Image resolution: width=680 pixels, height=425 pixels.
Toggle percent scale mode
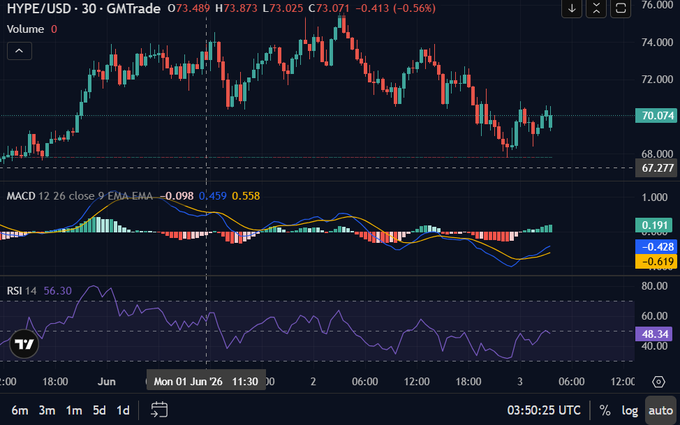605,410
